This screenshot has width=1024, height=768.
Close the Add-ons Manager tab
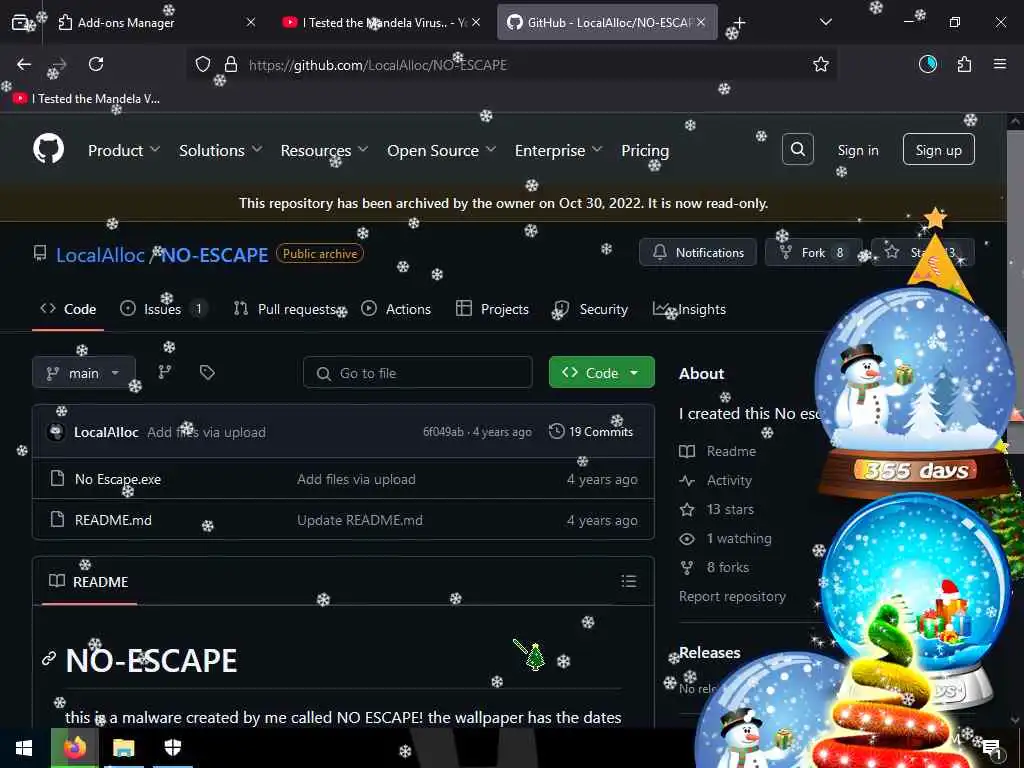(x=251, y=22)
